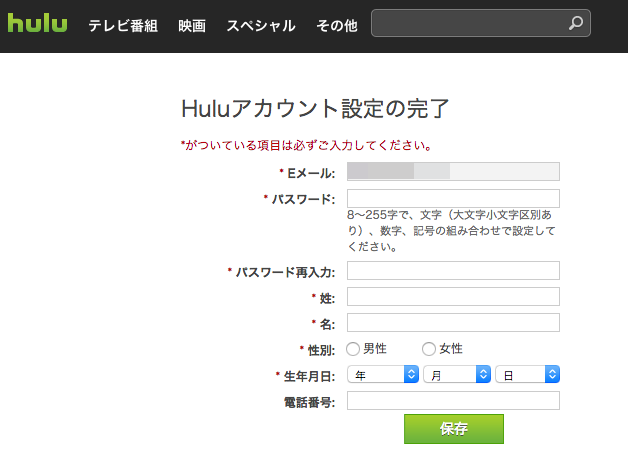The width and height of the screenshot is (628, 466).
Task: Click the 姓 input field
Action: pyautogui.click(x=453, y=297)
